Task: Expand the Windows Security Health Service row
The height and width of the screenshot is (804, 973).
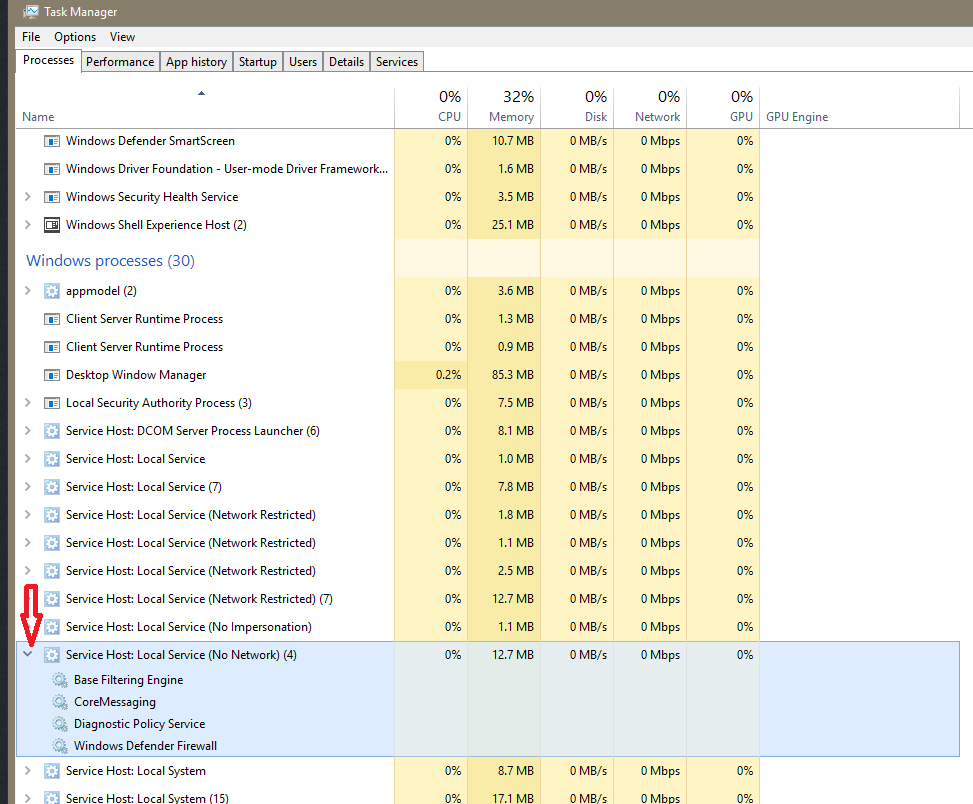Action: click(28, 197)
